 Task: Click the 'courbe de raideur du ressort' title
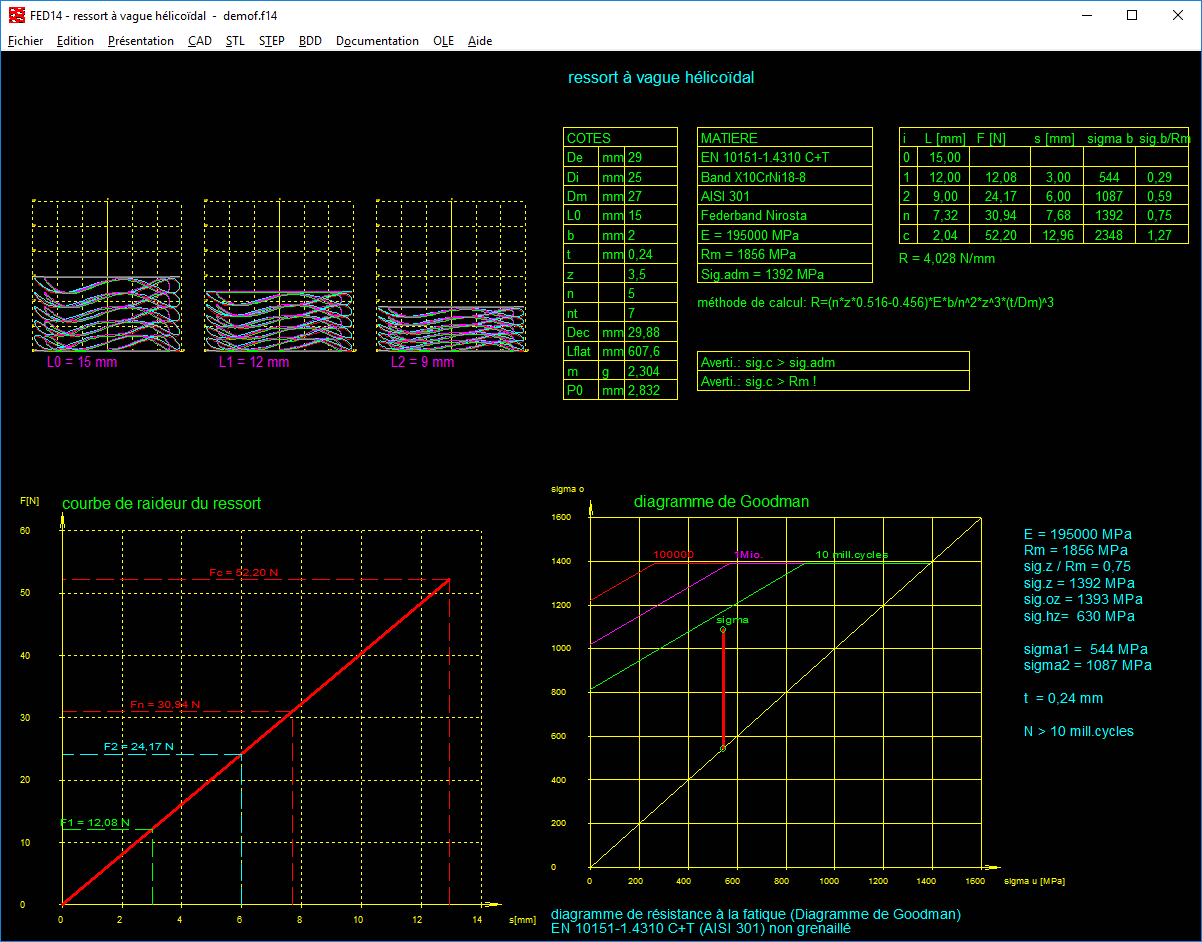tap(161, 504)
